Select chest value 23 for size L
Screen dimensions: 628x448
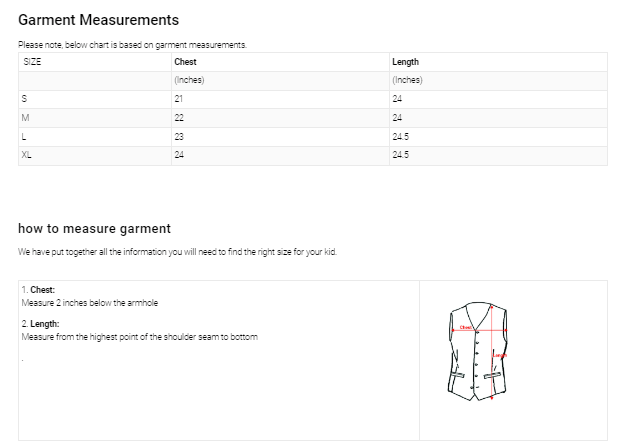pyautogui.click(x=179, y=136)
